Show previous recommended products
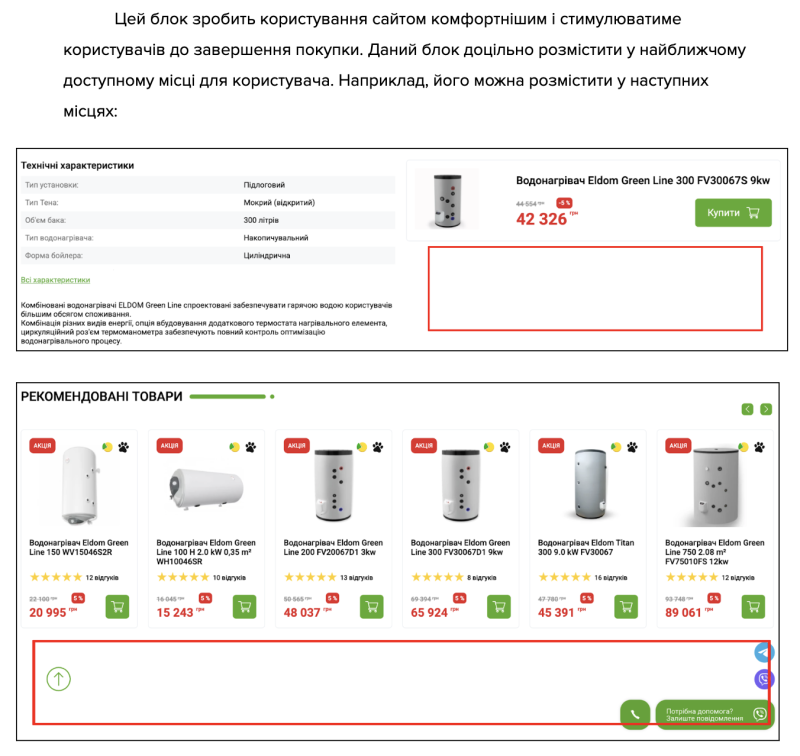The height and width of the screenshot is (756, 800). point(747,409)
